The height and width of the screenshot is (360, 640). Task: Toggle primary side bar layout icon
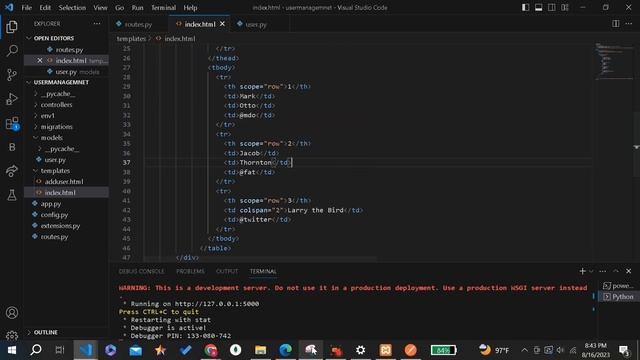tap(525, 7)
